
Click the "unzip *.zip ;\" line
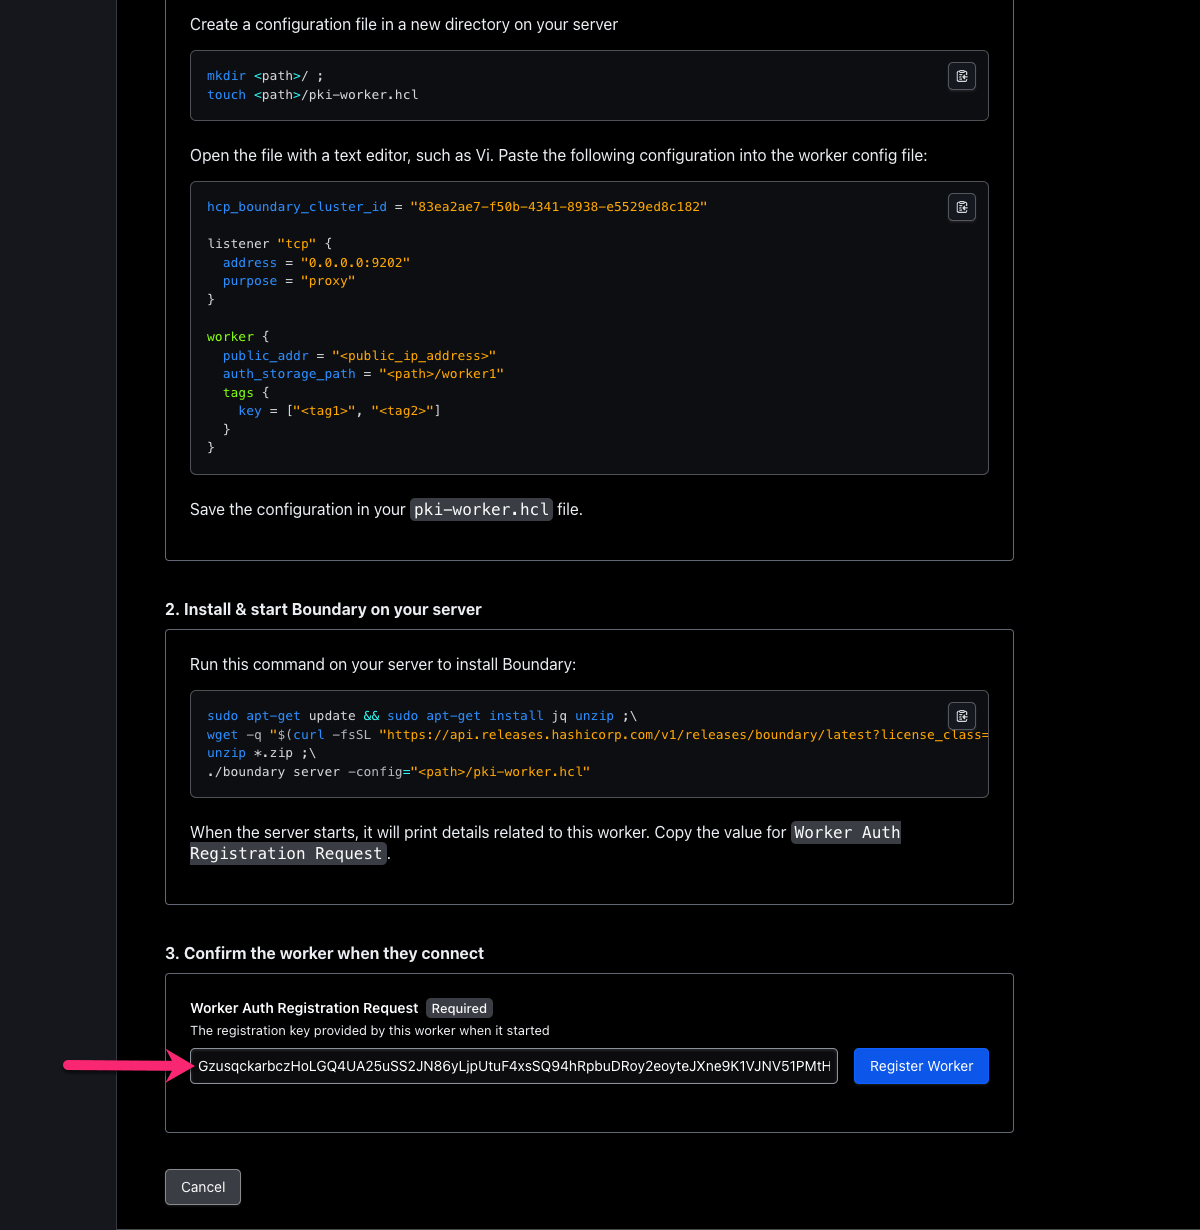coord(261,753)
